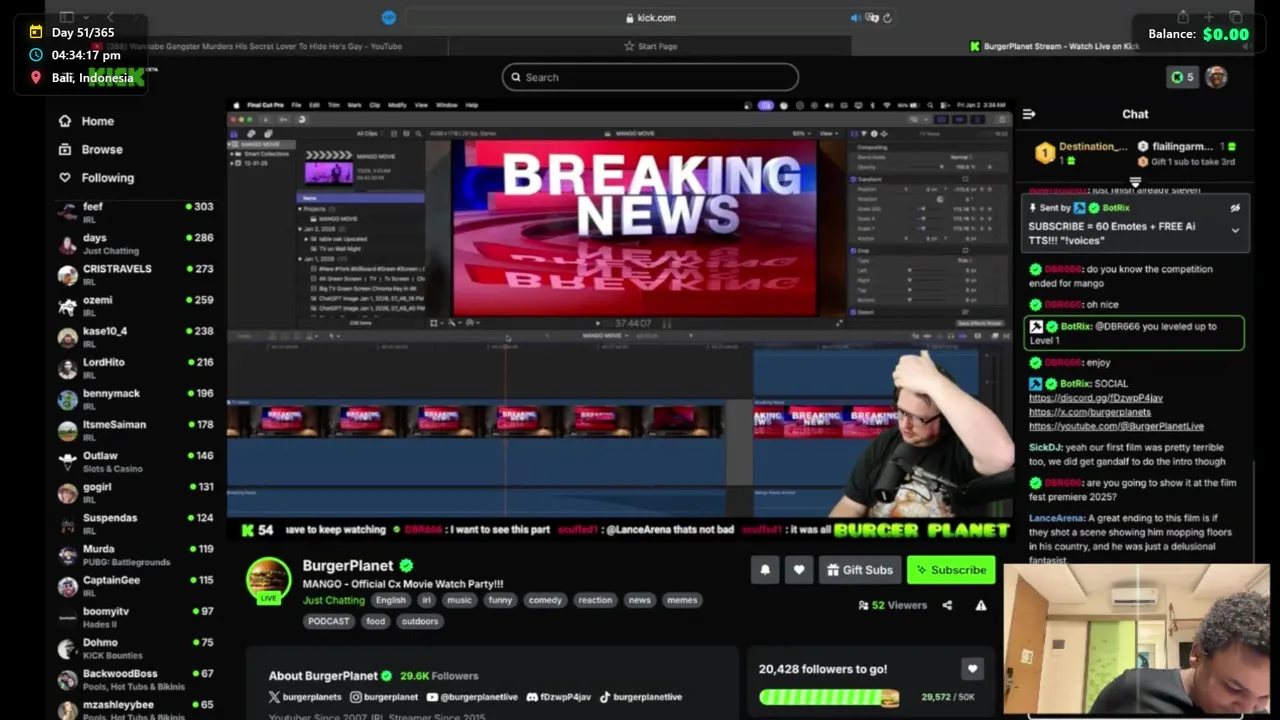This screenshot has height=720, width=1280.
Task: Select the outdoors tag
Action: (420, 621)
